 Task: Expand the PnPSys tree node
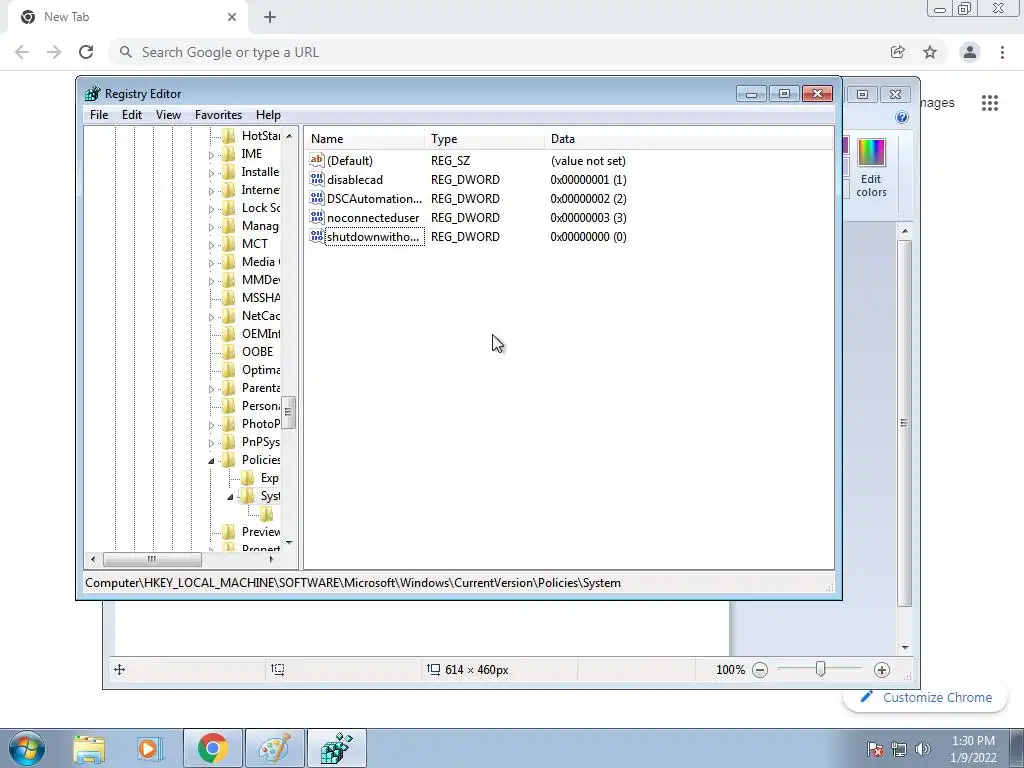[x=211, y=443]
